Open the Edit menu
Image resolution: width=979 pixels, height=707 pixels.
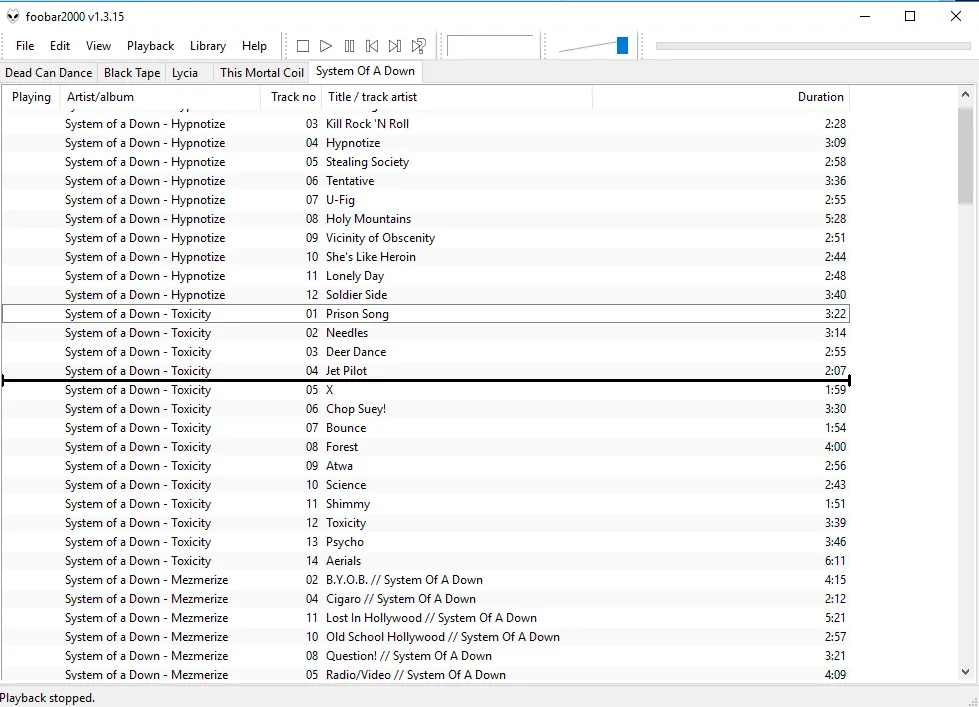tap(60, 46)
